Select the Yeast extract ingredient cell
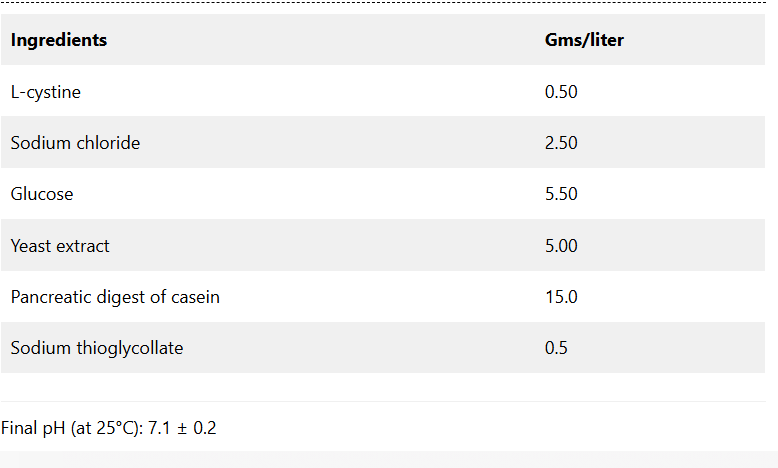This screenshot has width=778, height=468. pos(60,246)
